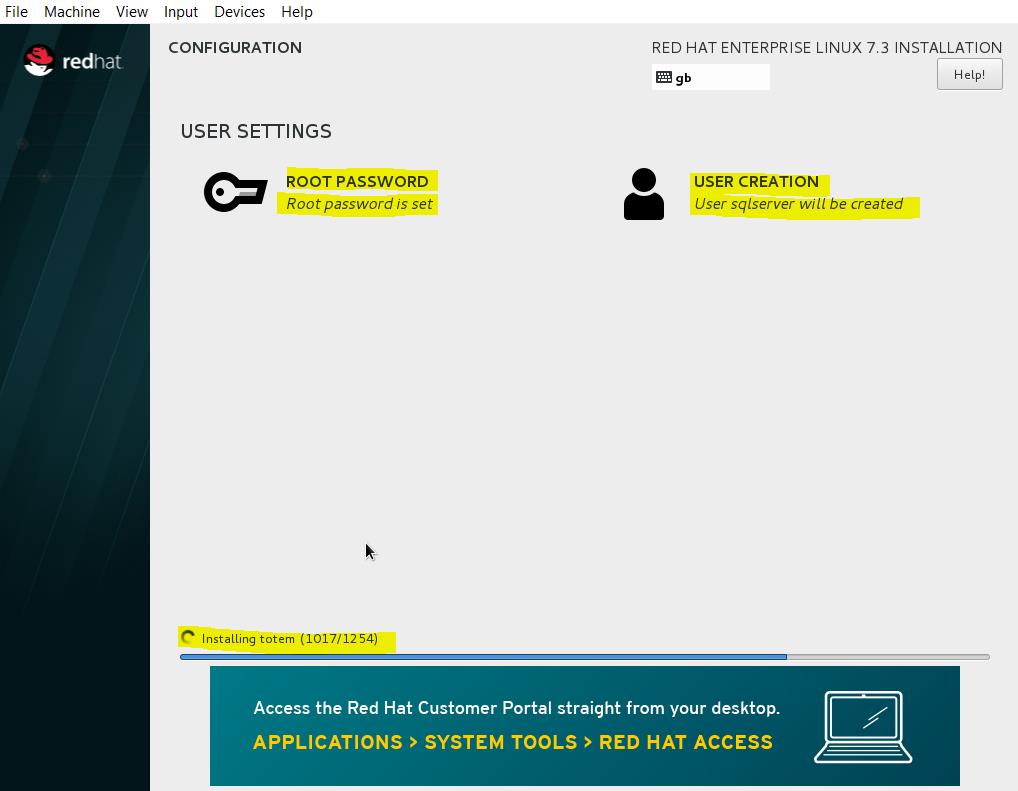Click 'User sqlserver will be created' text

(798, 204)
